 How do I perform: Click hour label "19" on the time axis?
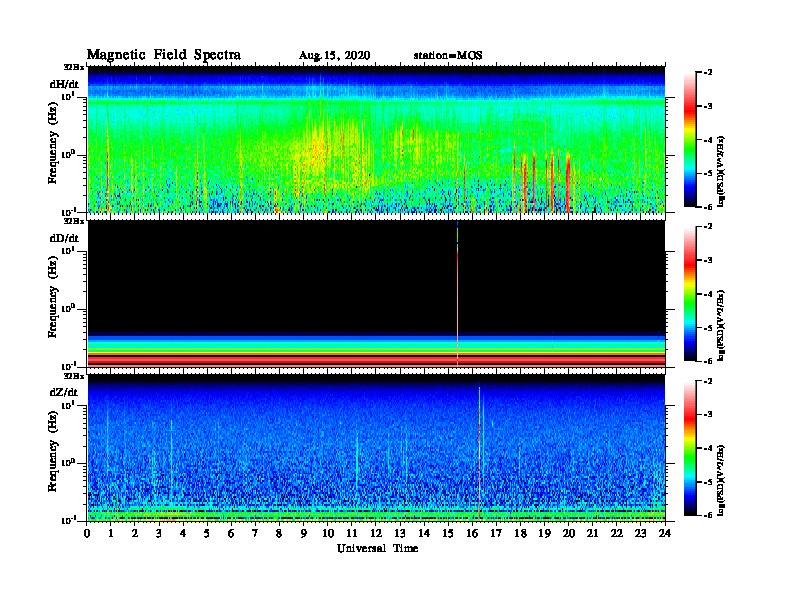pos(544,533)
